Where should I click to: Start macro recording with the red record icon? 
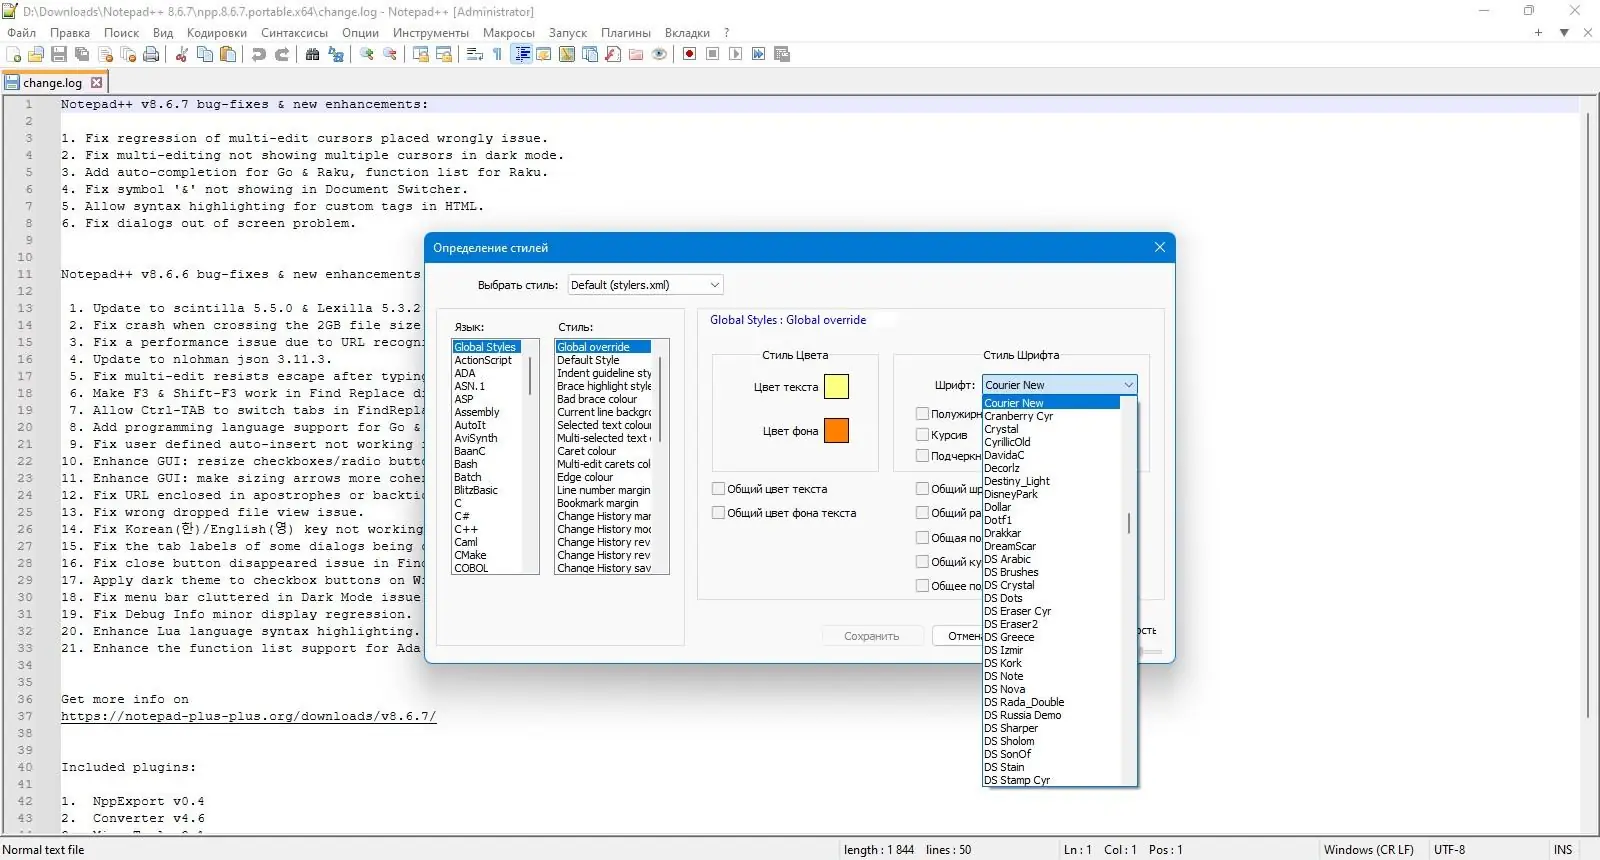point(689,54)
